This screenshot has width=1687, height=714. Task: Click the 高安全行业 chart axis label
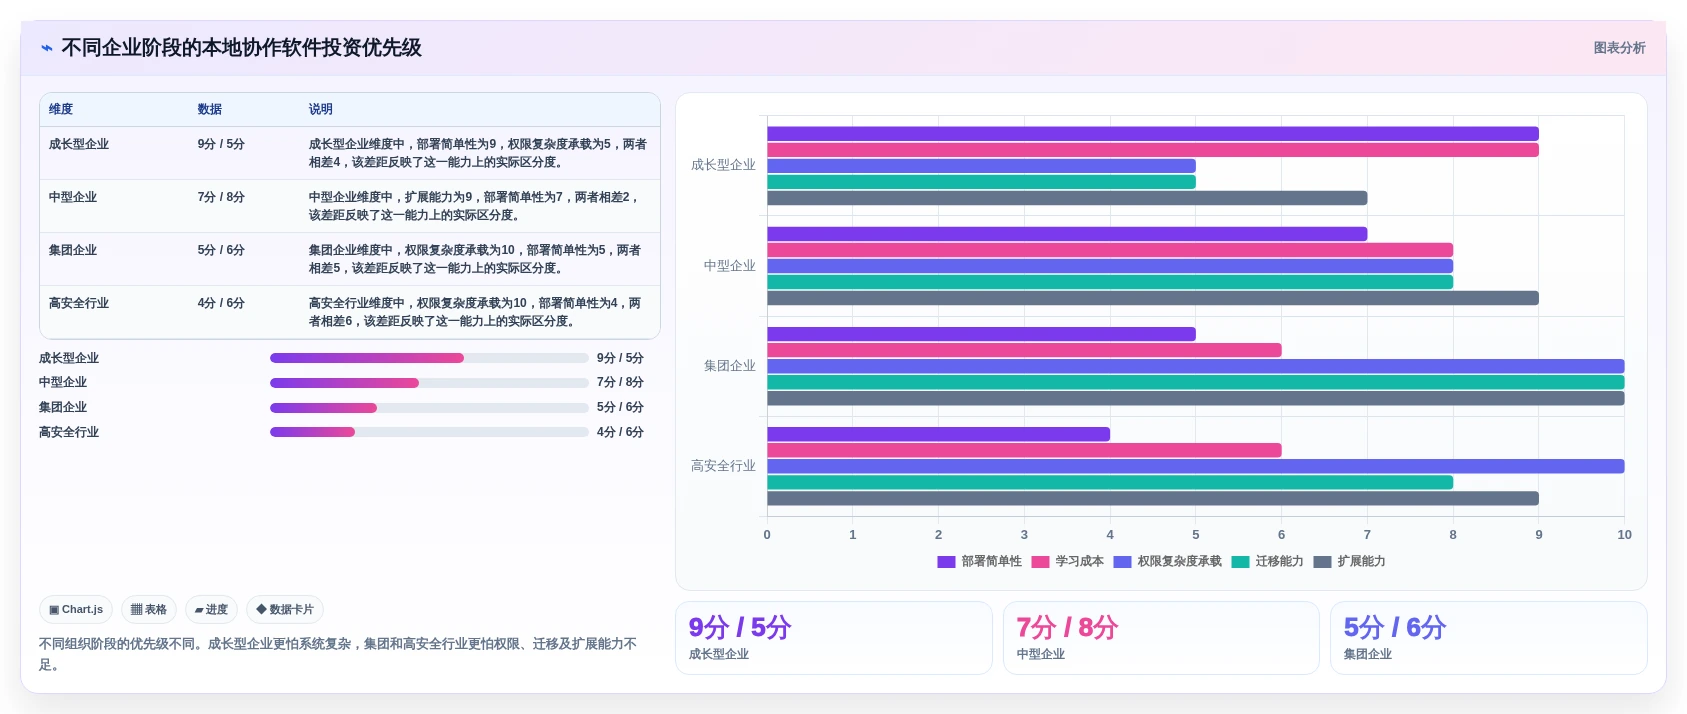(x=723, y=466)
